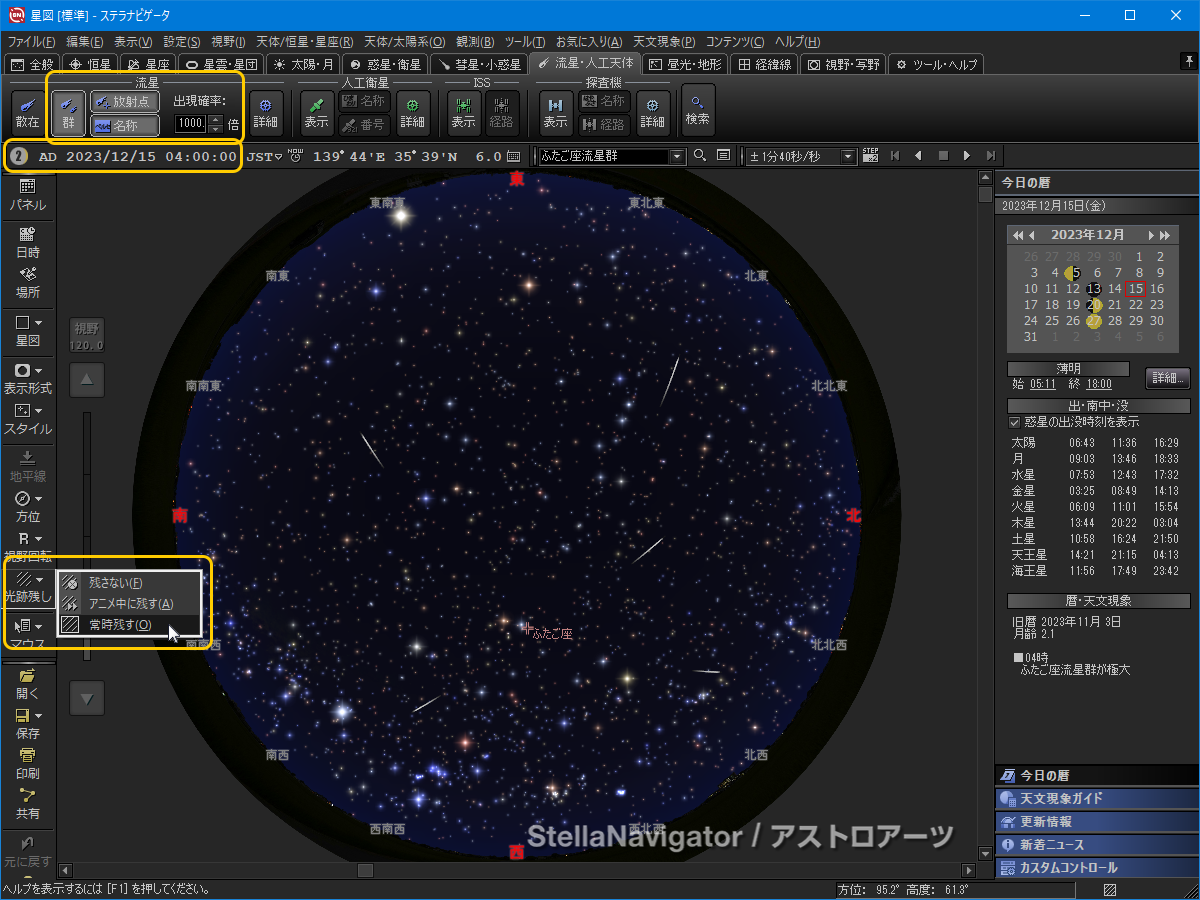Screen dimensions: 1200x900
Task: Click the zoom up-arrow button
Action: point(87,380)
